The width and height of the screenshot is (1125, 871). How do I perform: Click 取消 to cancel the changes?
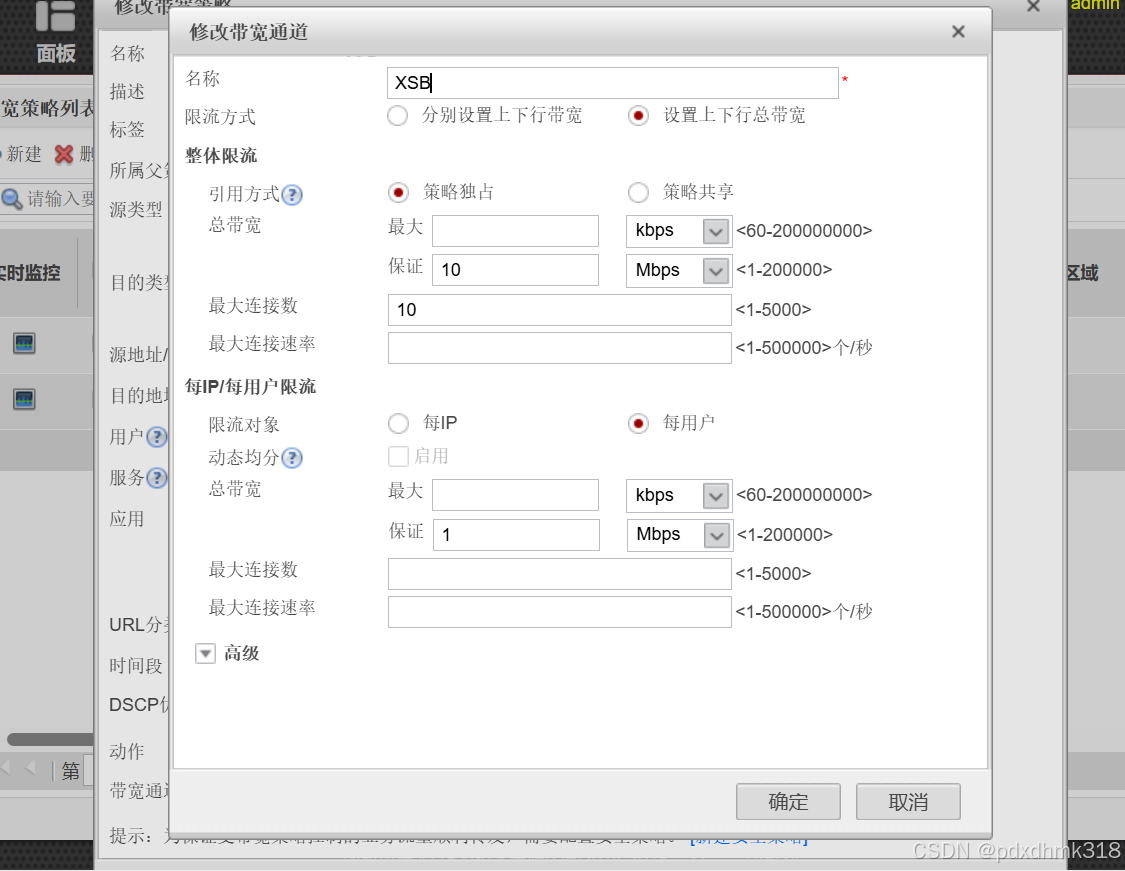[x=908, y=801]
